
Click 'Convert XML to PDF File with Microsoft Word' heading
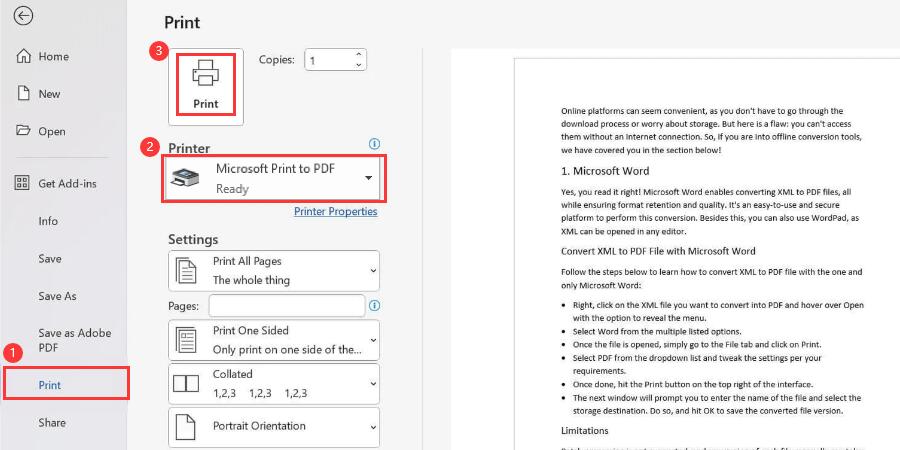tap(658, 251)
